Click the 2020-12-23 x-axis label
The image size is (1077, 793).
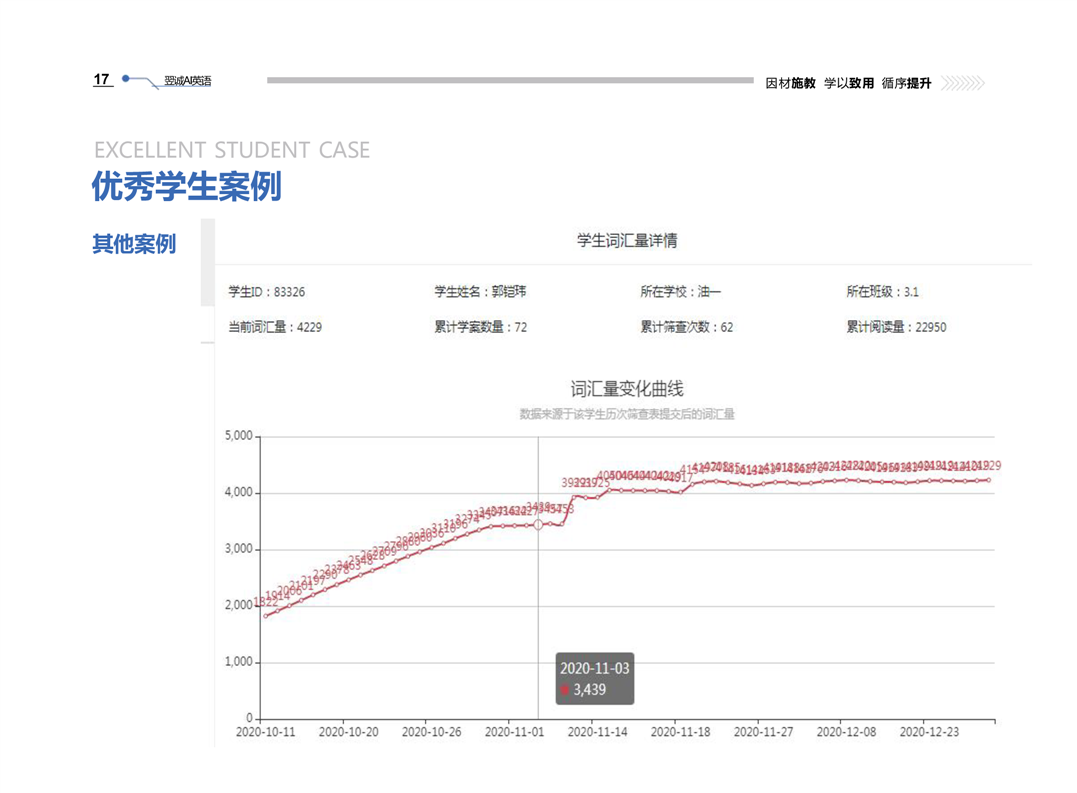(929, 732)
